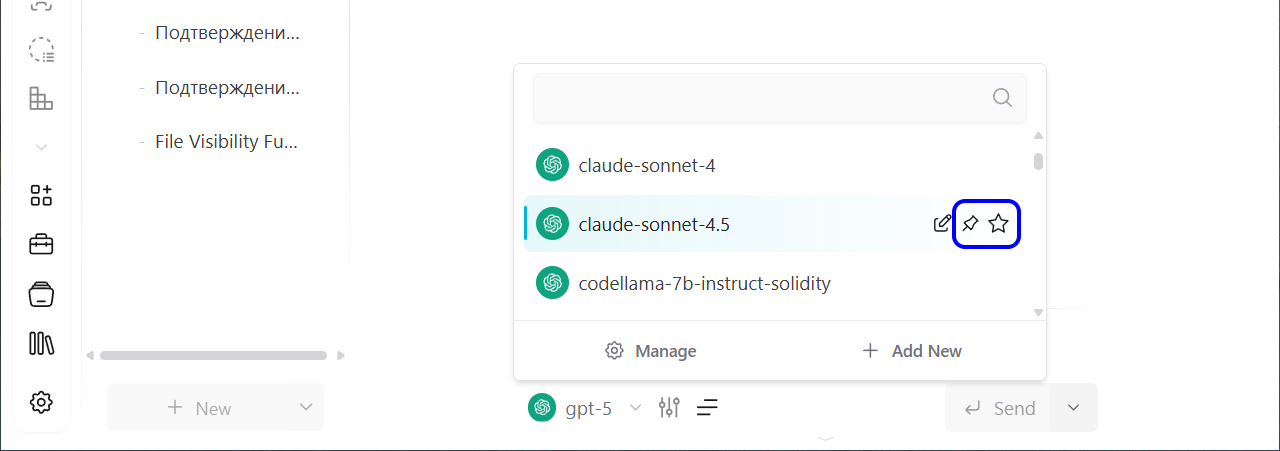
Task: Select claude-sonnet-4 from the model list
Action: pyautogui.click(x=646, y=165)
